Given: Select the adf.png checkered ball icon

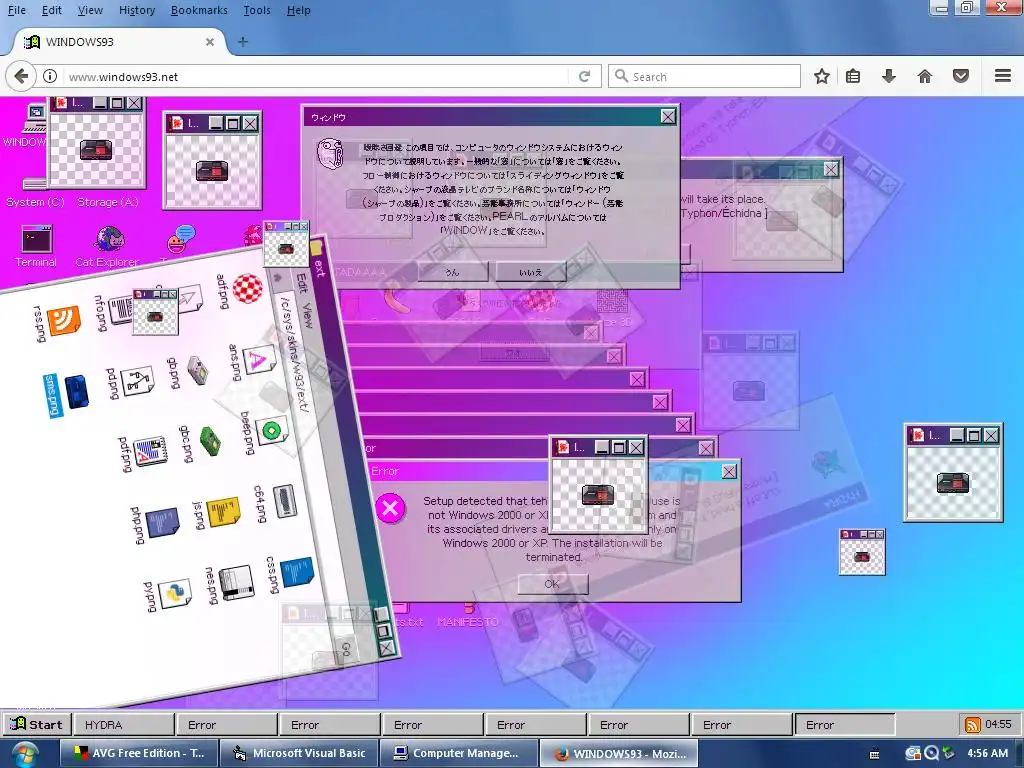Looking at the screenshot, I should [x=248, y=289].
